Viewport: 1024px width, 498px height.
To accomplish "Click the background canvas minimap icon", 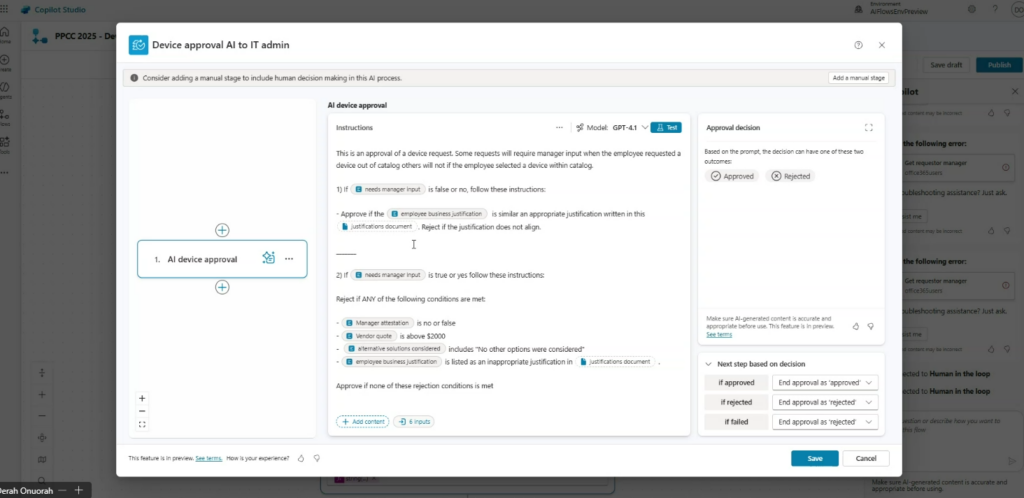I will (42, 459).
